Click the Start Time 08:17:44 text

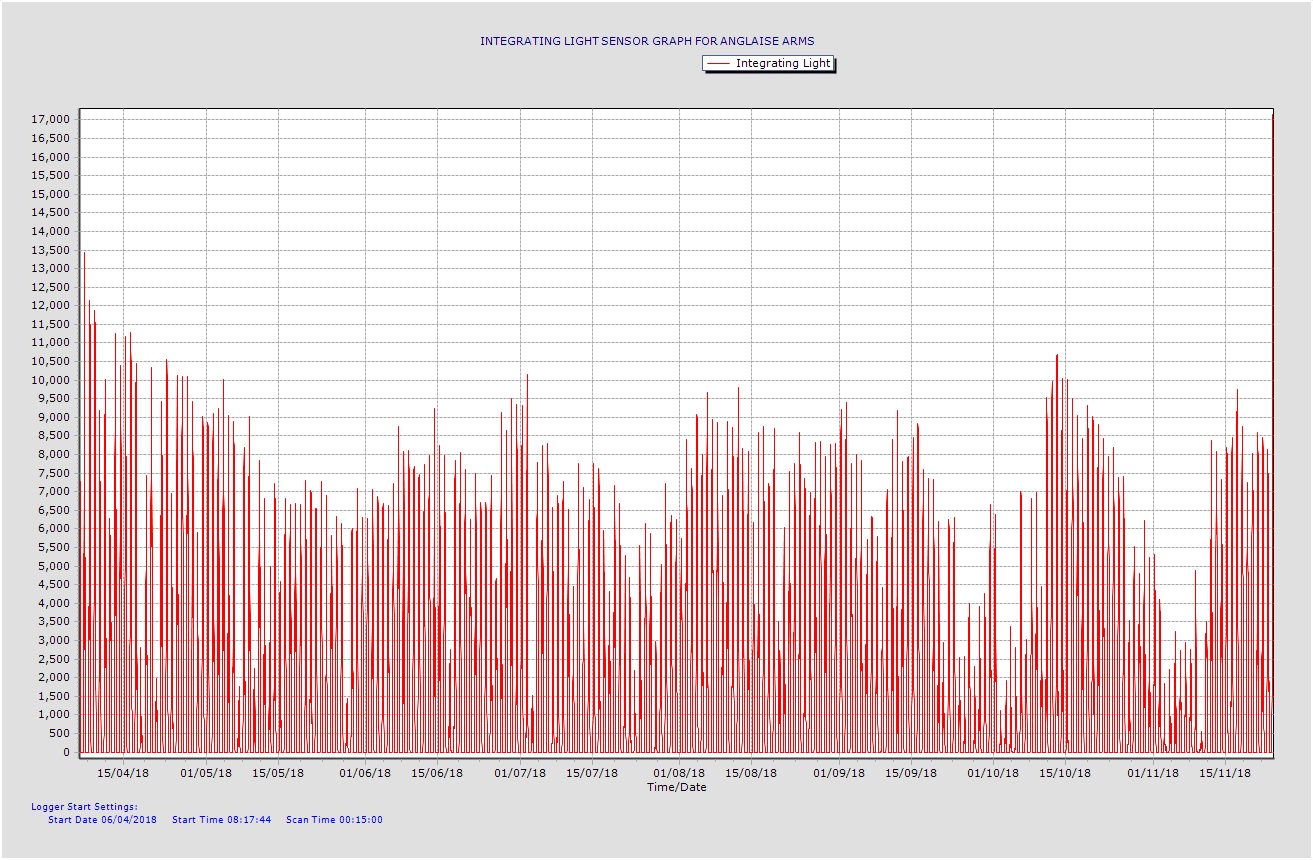(x=221, y=820)
